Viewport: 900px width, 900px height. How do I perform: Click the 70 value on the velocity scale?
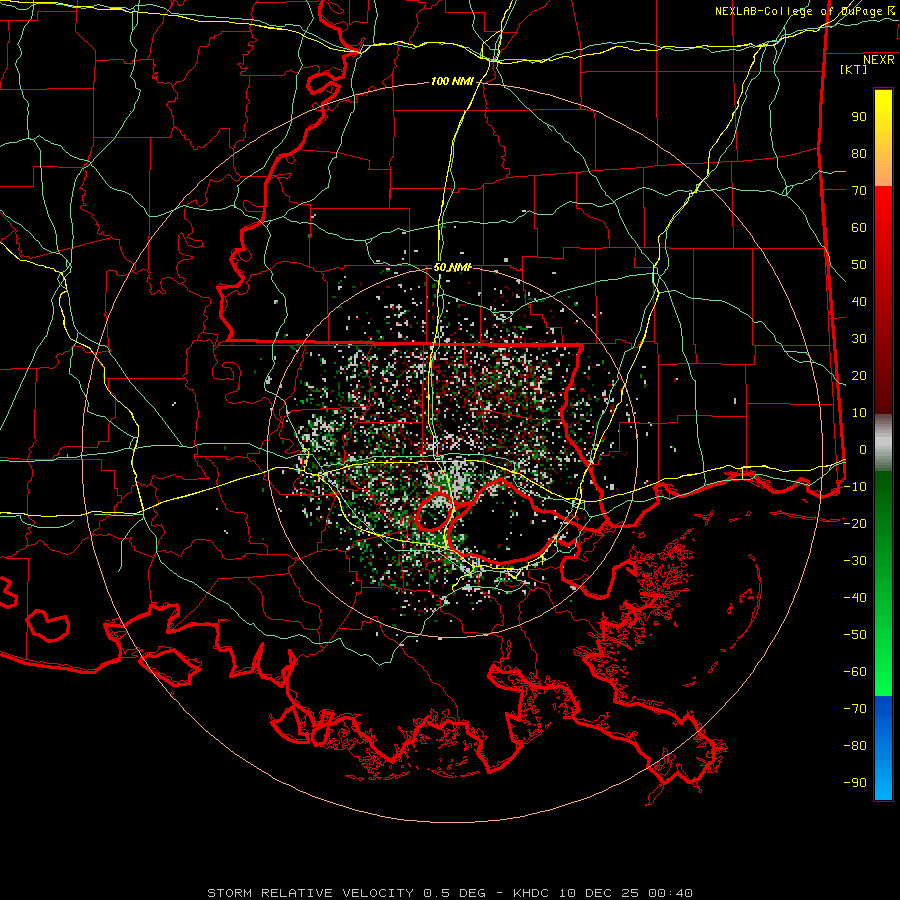click(859, 191)
